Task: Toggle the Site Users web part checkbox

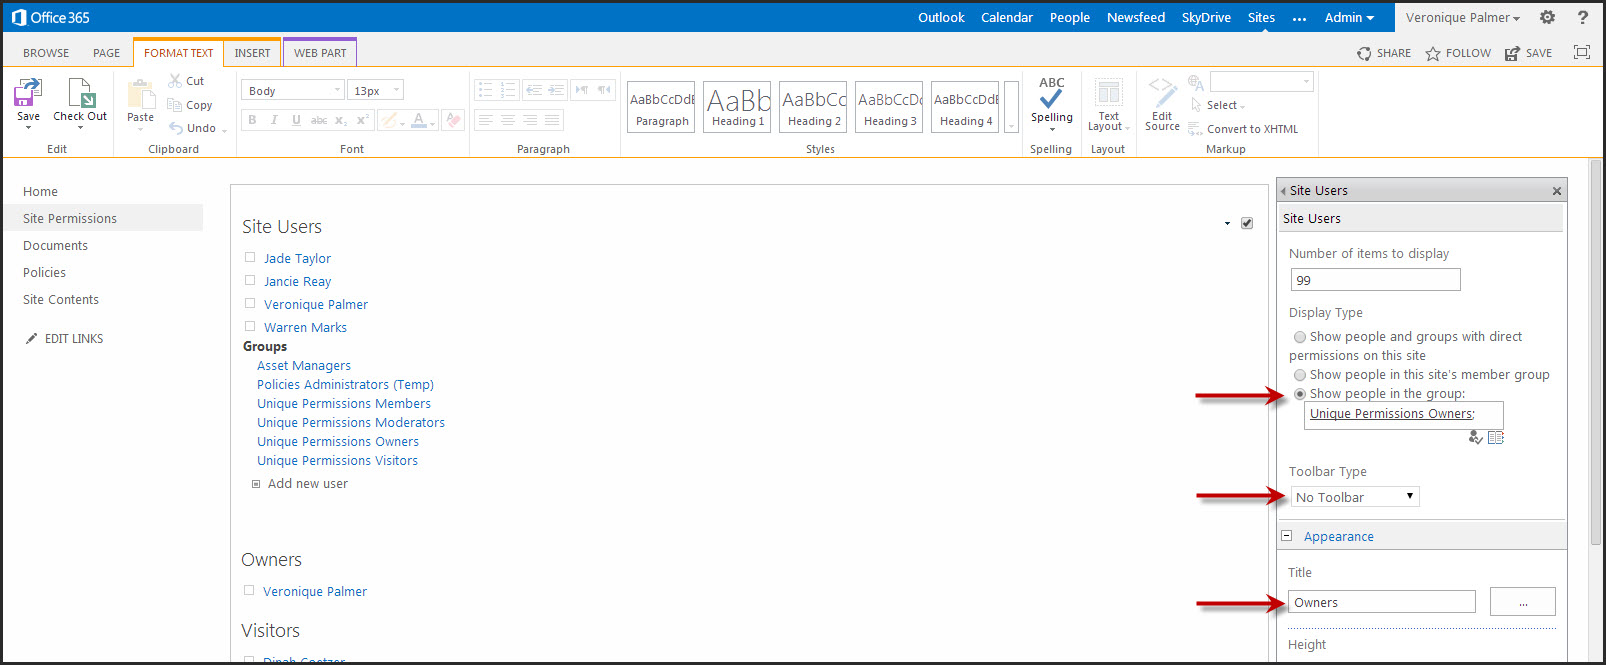Action: (x=1247, y=223)
